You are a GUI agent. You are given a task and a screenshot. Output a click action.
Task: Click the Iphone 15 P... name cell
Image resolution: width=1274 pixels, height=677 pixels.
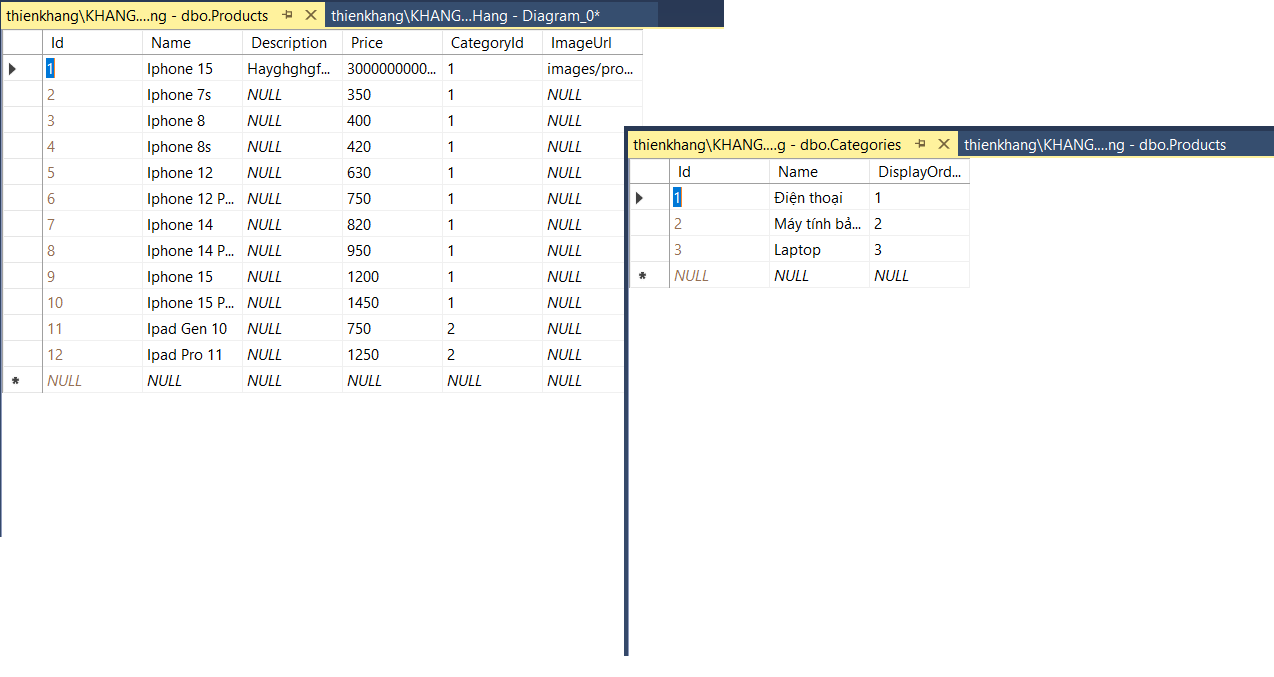192,303
